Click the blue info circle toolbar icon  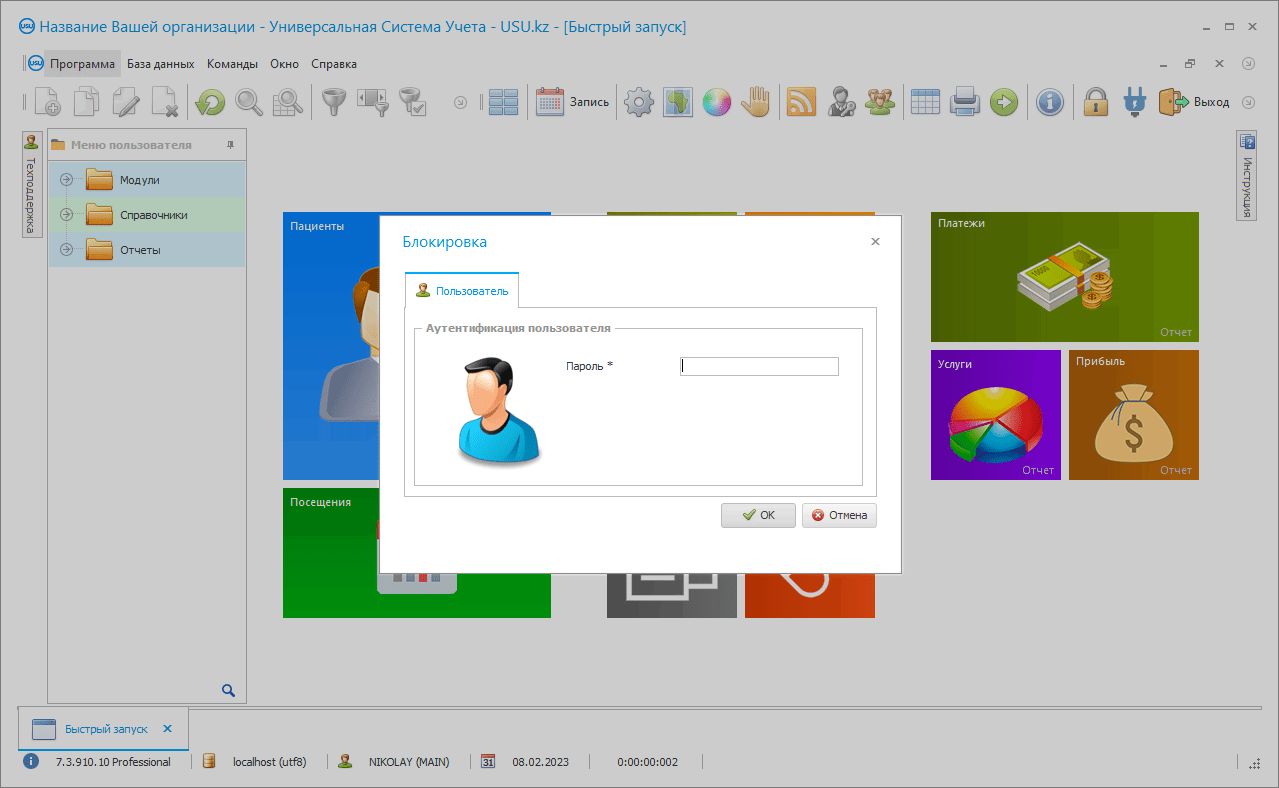coord(1049,102)
